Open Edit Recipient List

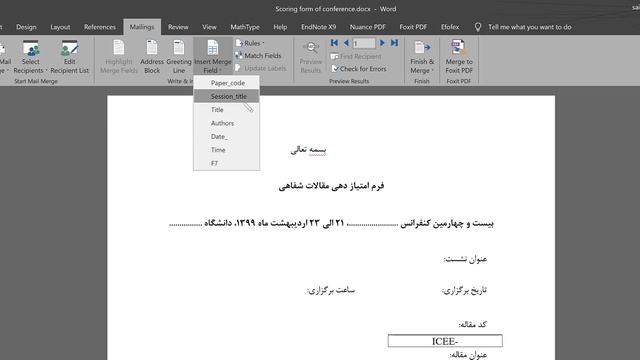[x=69, y=57]
